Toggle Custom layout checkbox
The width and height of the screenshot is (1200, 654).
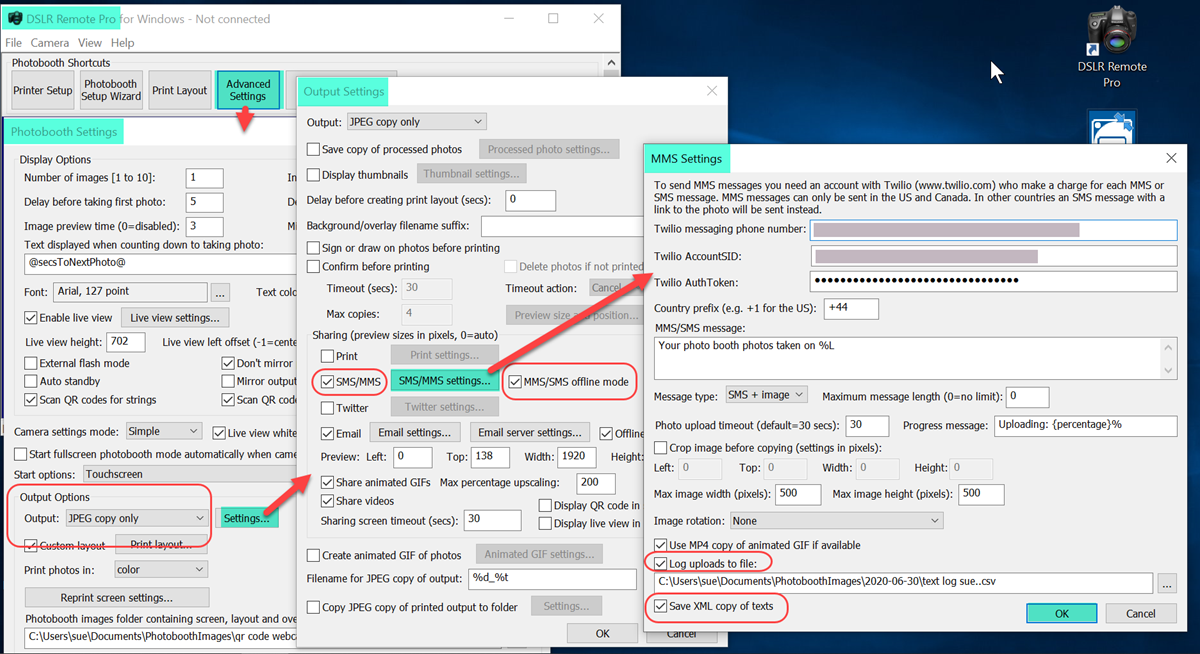[31, 545]
